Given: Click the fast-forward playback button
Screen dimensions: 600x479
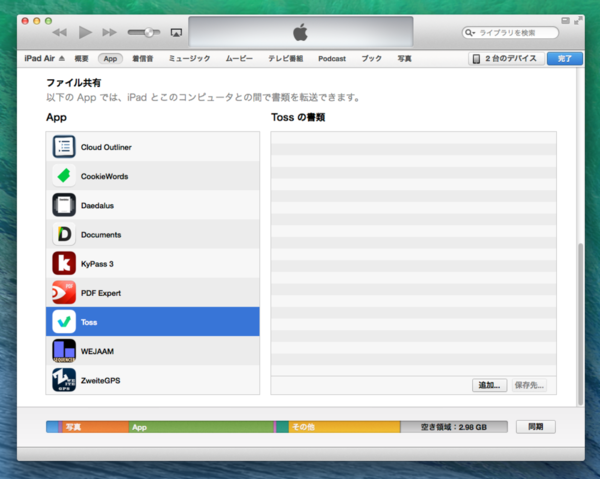Looking at the screenshot, I should 109,33.
